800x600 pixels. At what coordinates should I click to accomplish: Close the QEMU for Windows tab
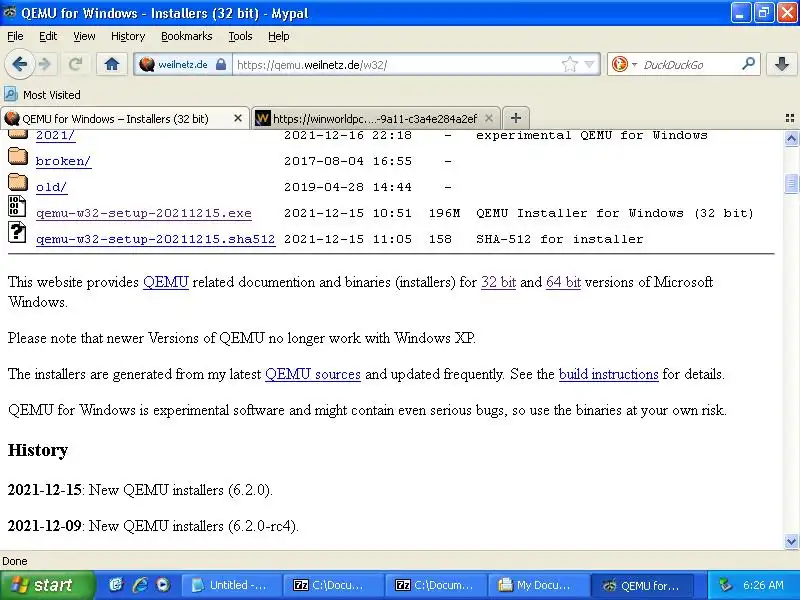(x=238, y=118)
